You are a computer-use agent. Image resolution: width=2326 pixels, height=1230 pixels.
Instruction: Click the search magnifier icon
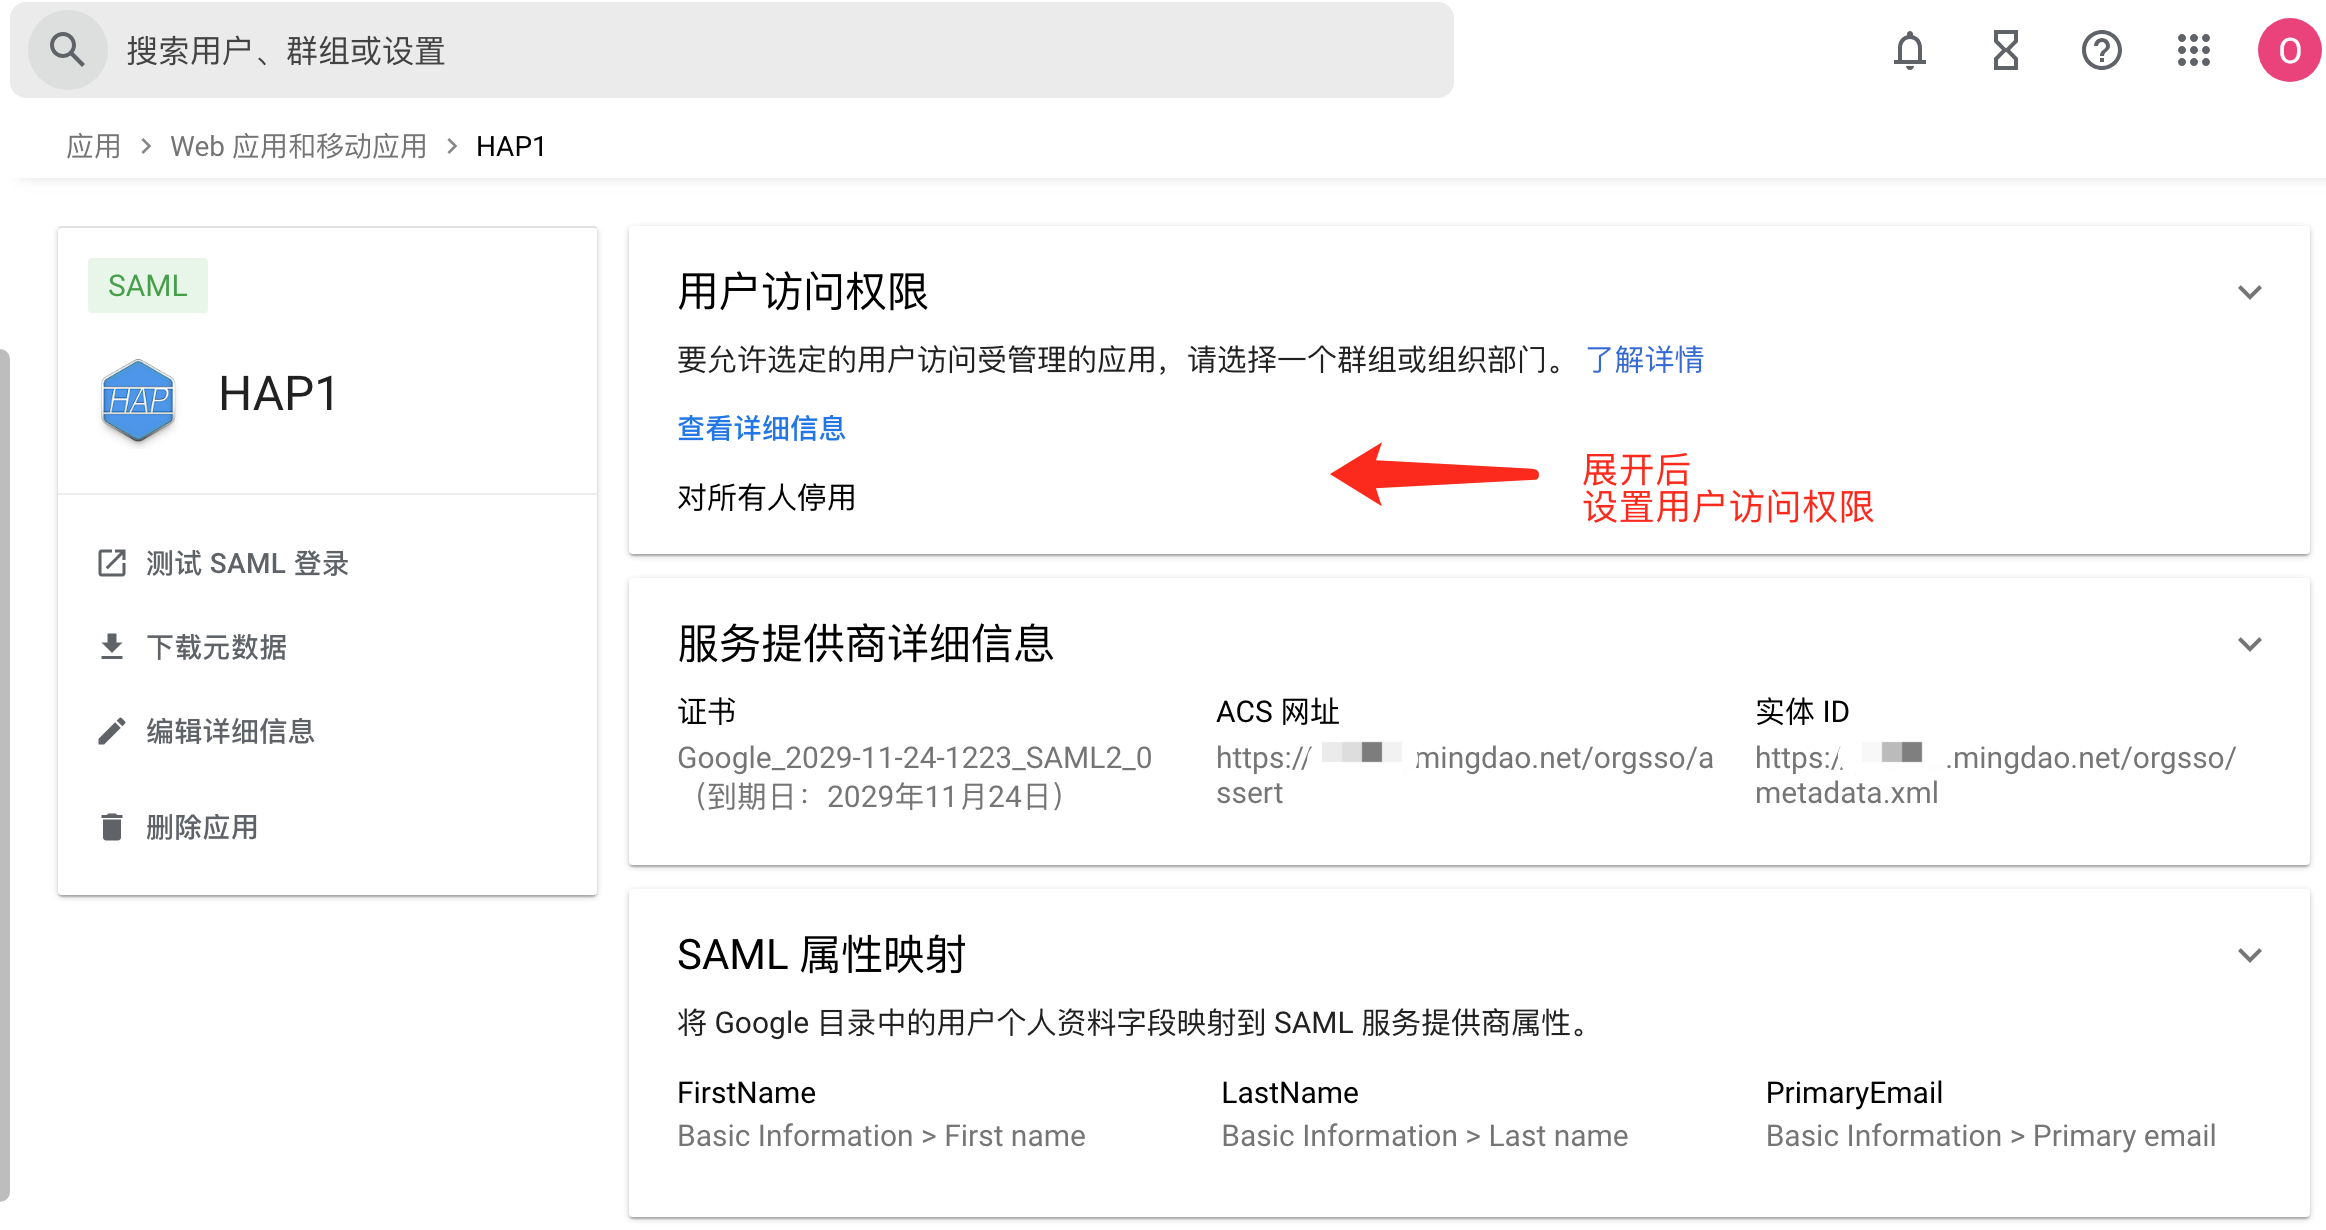67,50
